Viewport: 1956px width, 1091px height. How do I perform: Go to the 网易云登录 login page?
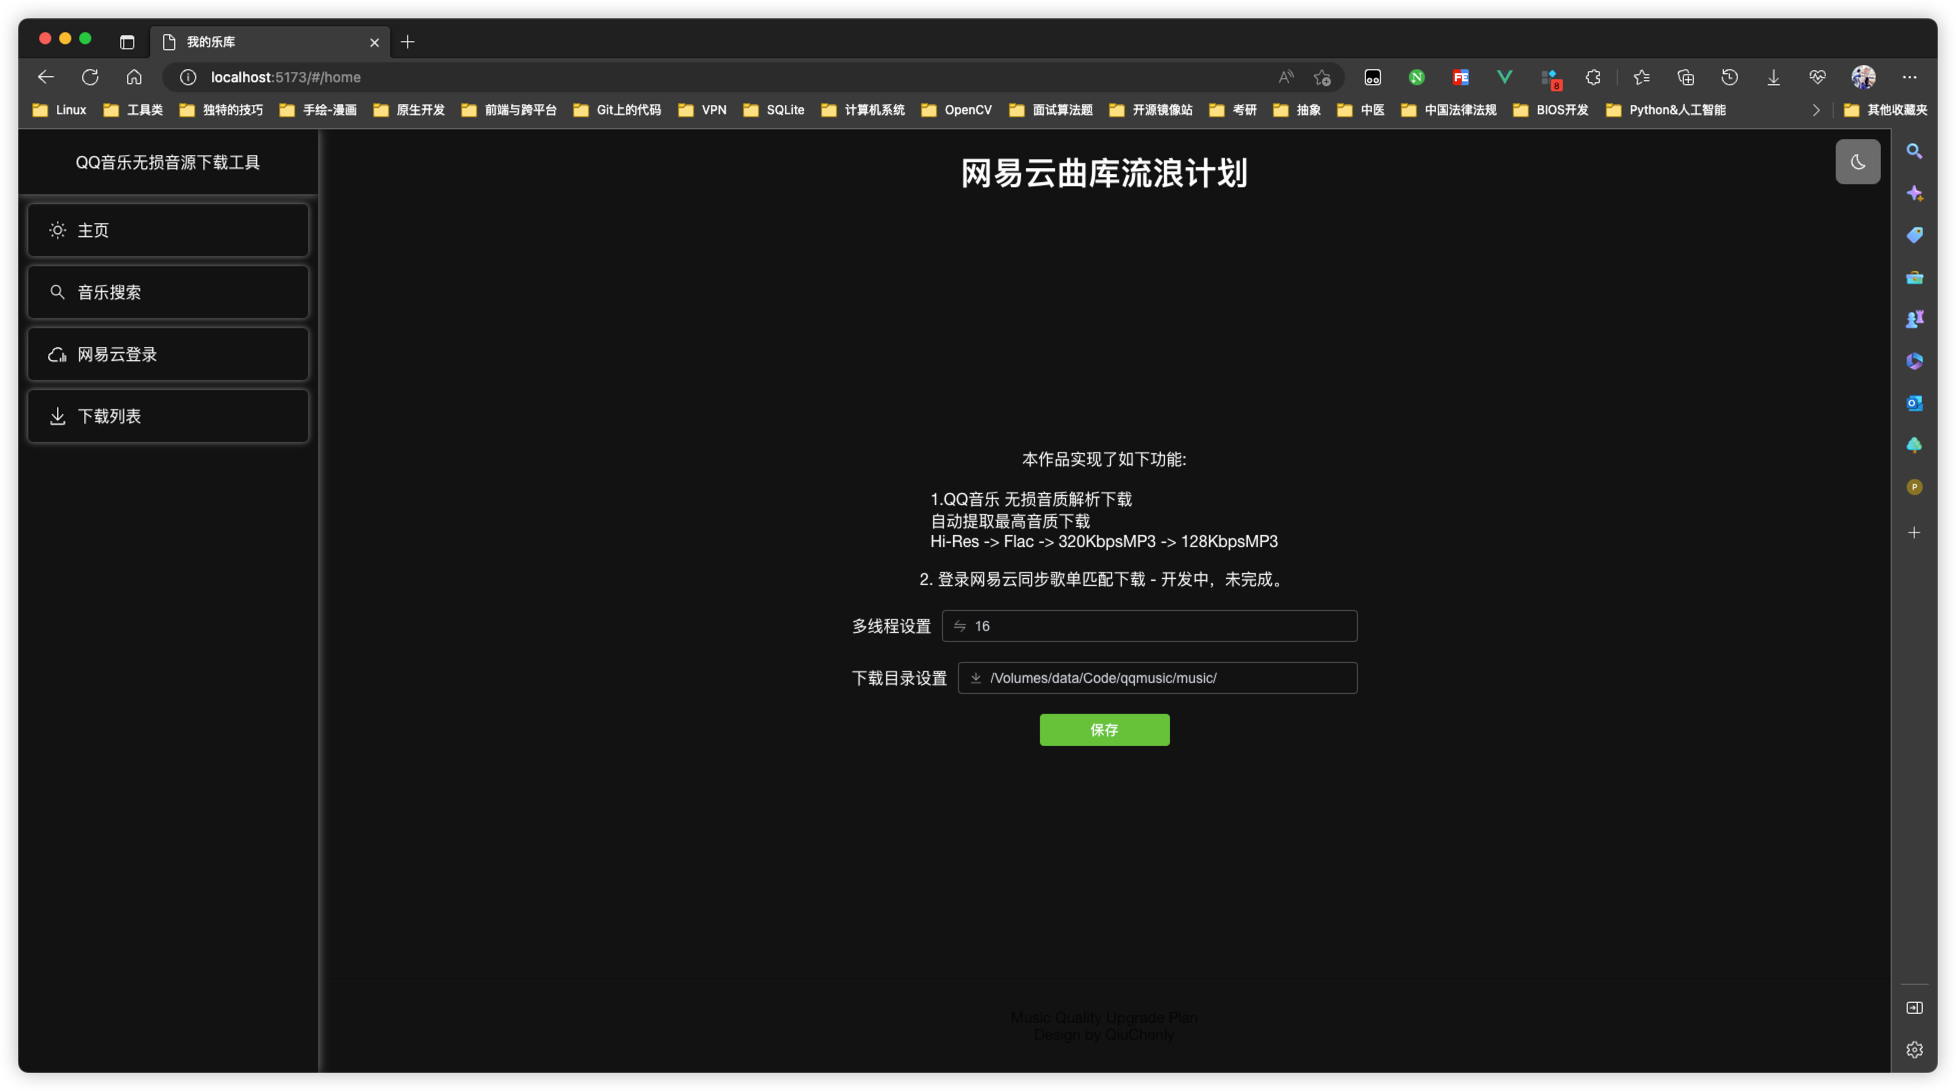[x=168, y=354]
